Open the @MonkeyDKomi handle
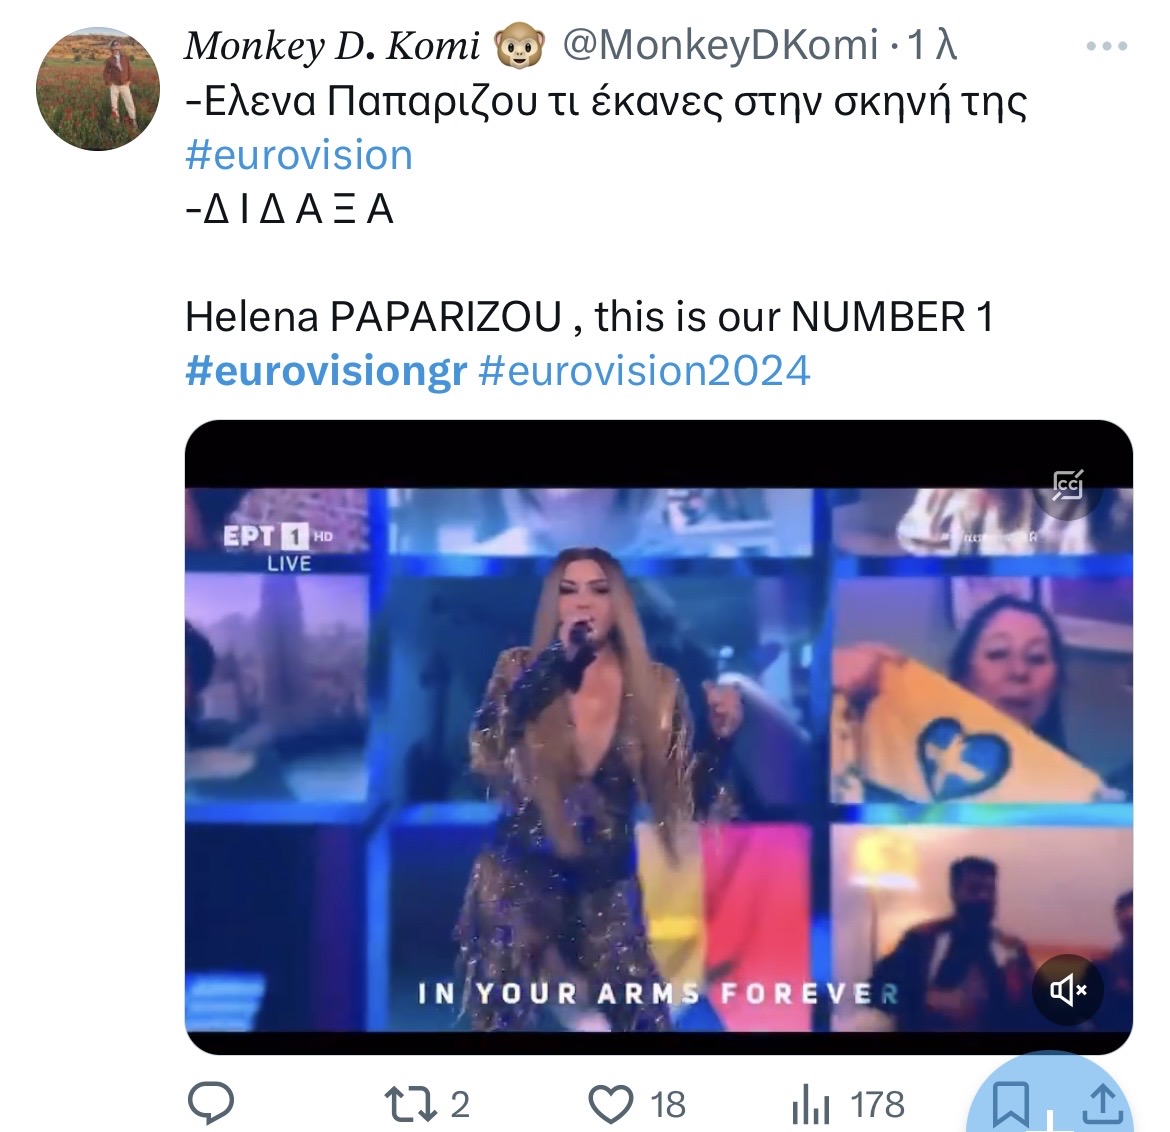Viewport: 1170px width, 1132px height. pos(721,46)
